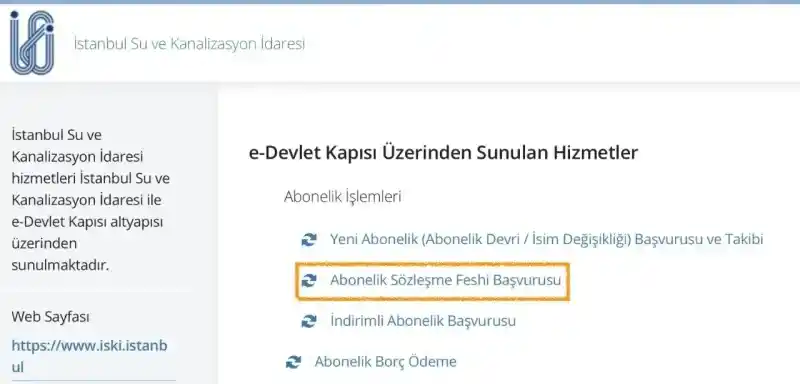Screen dimensions: 800x384
Task: Click the empty white header area right of title
Action: pos(551,43)
